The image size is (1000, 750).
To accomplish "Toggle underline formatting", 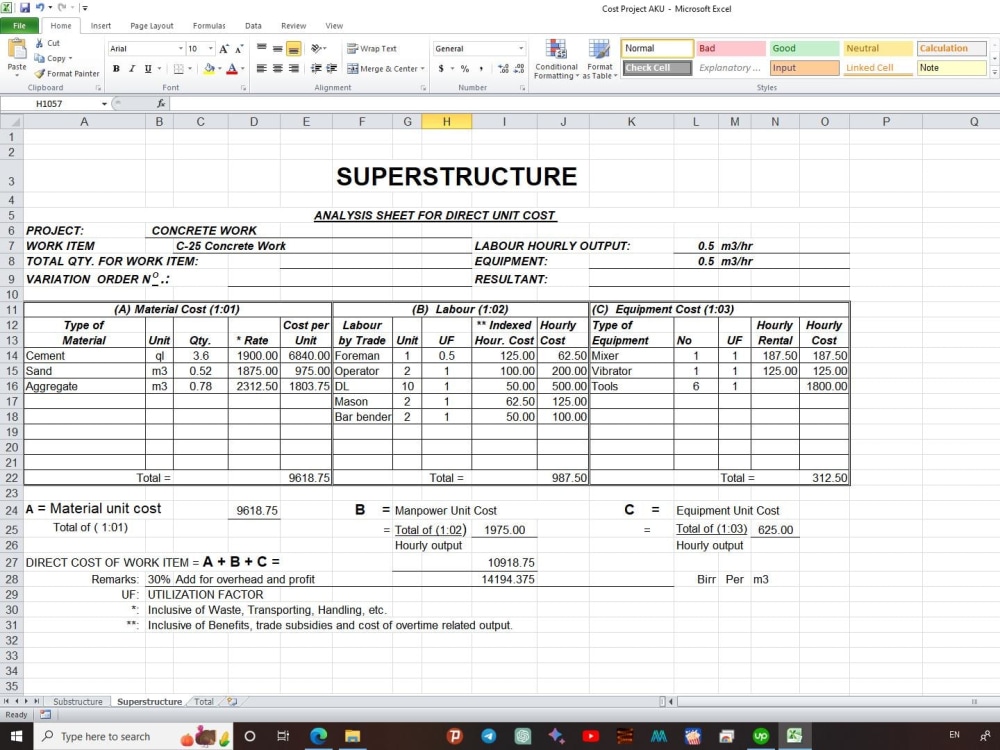I will [x=148, y=68].
